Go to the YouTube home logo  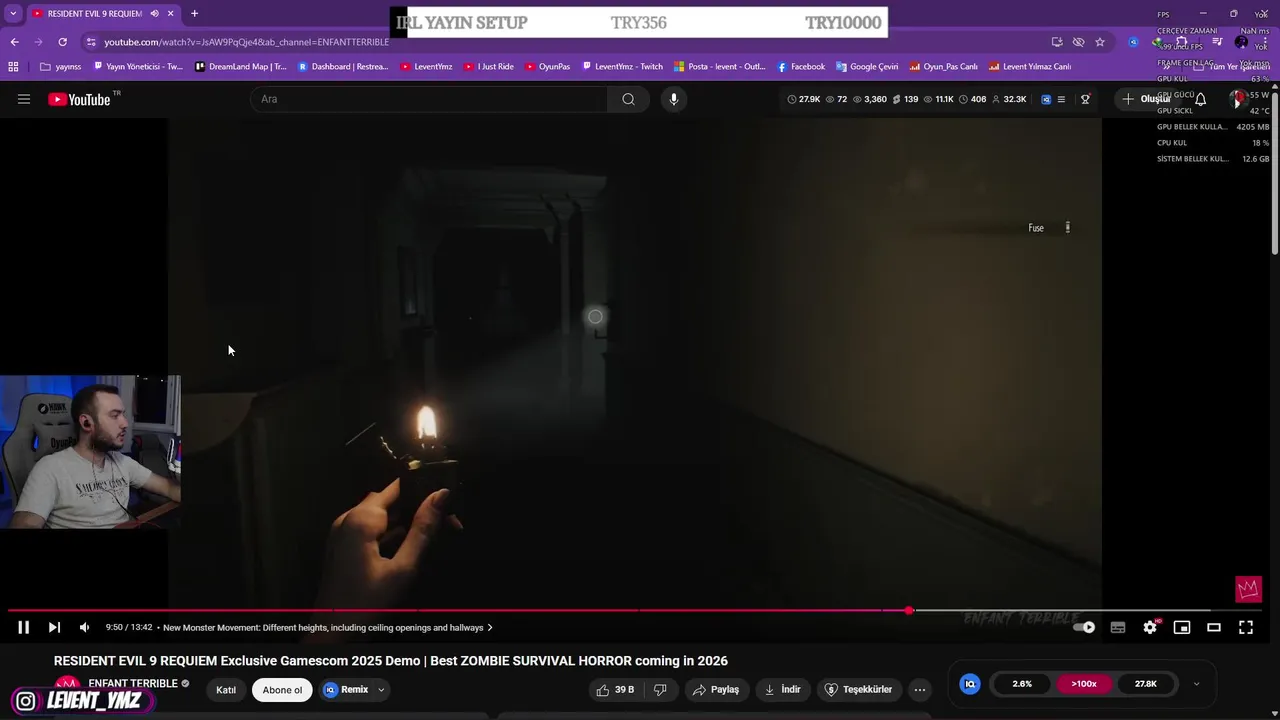coord(79,99)
